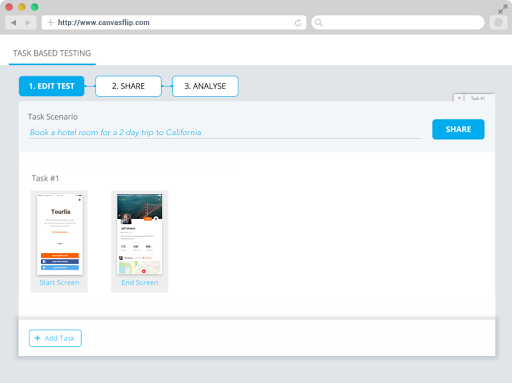
Task: Go to the 2. SHARE step
Action: [128, 86]
